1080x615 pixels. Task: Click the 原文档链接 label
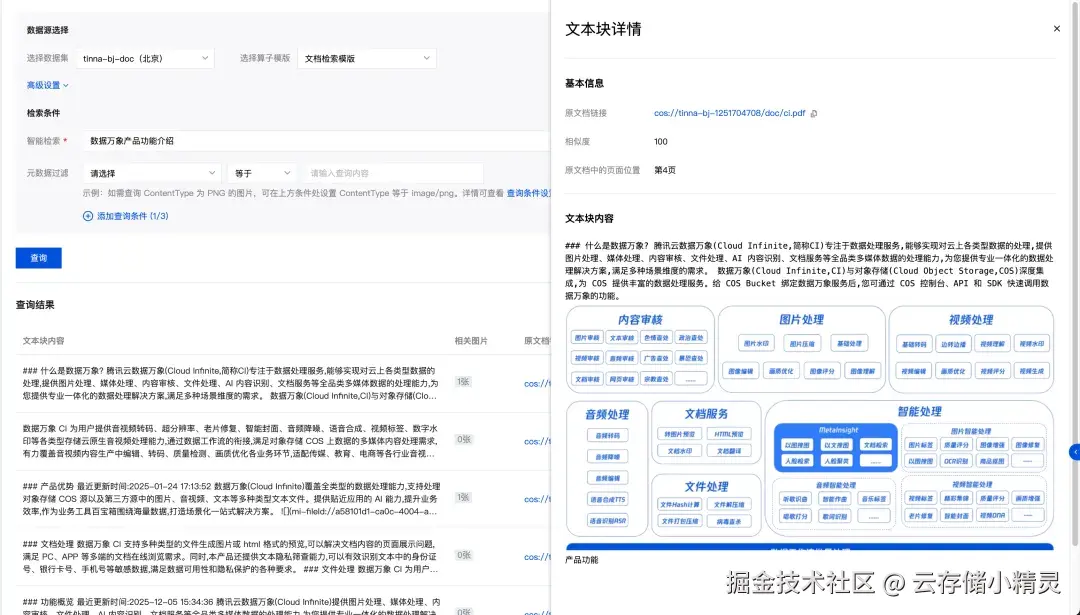point(585,113)
